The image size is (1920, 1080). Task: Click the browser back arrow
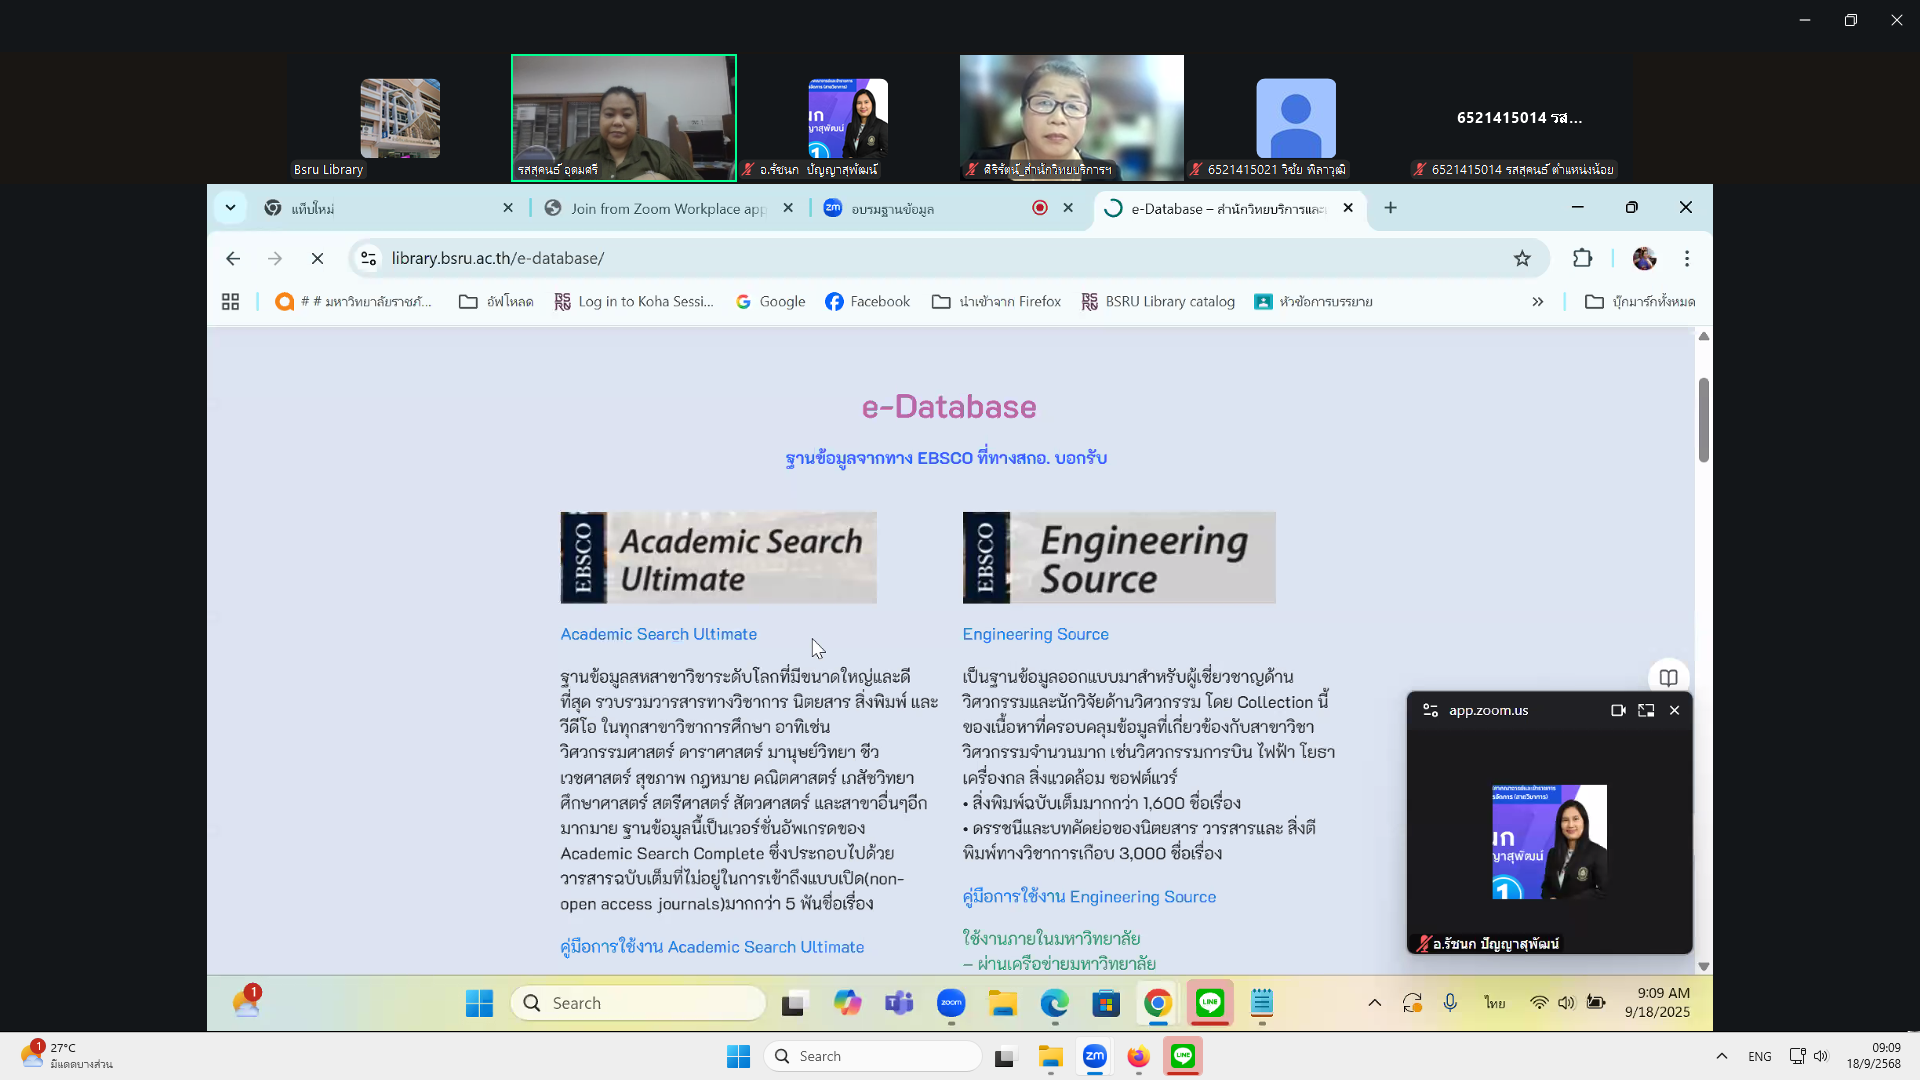tap(233, 259)
